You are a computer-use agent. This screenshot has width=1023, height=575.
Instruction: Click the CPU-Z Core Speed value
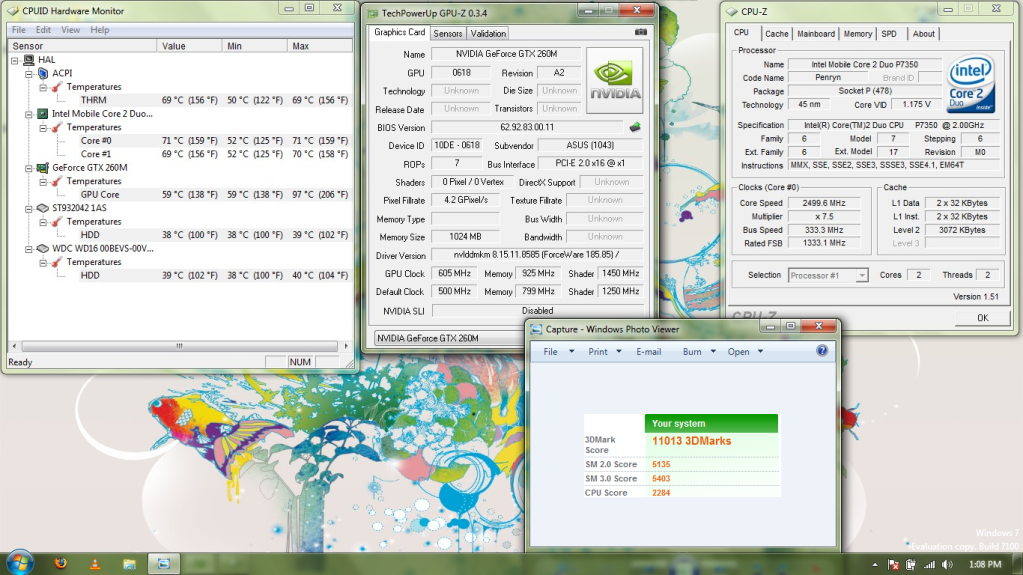click(823, 203)
